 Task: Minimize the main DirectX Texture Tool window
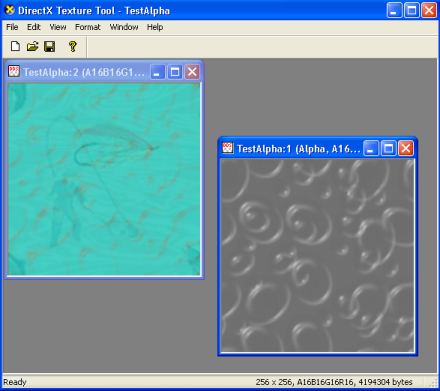pyautogui.click(x=394, y=10)
